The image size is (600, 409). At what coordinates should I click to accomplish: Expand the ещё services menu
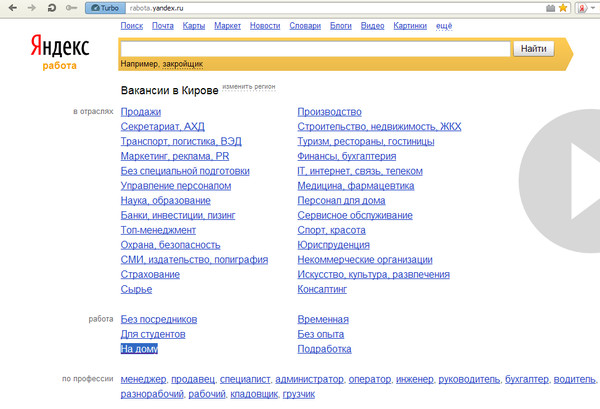[444, 26]
